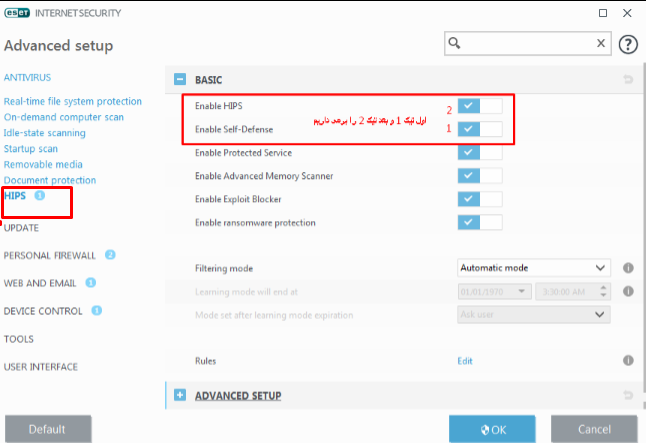Collapse the BASIC section
This screenshot has width=646, height=443.
180,79
